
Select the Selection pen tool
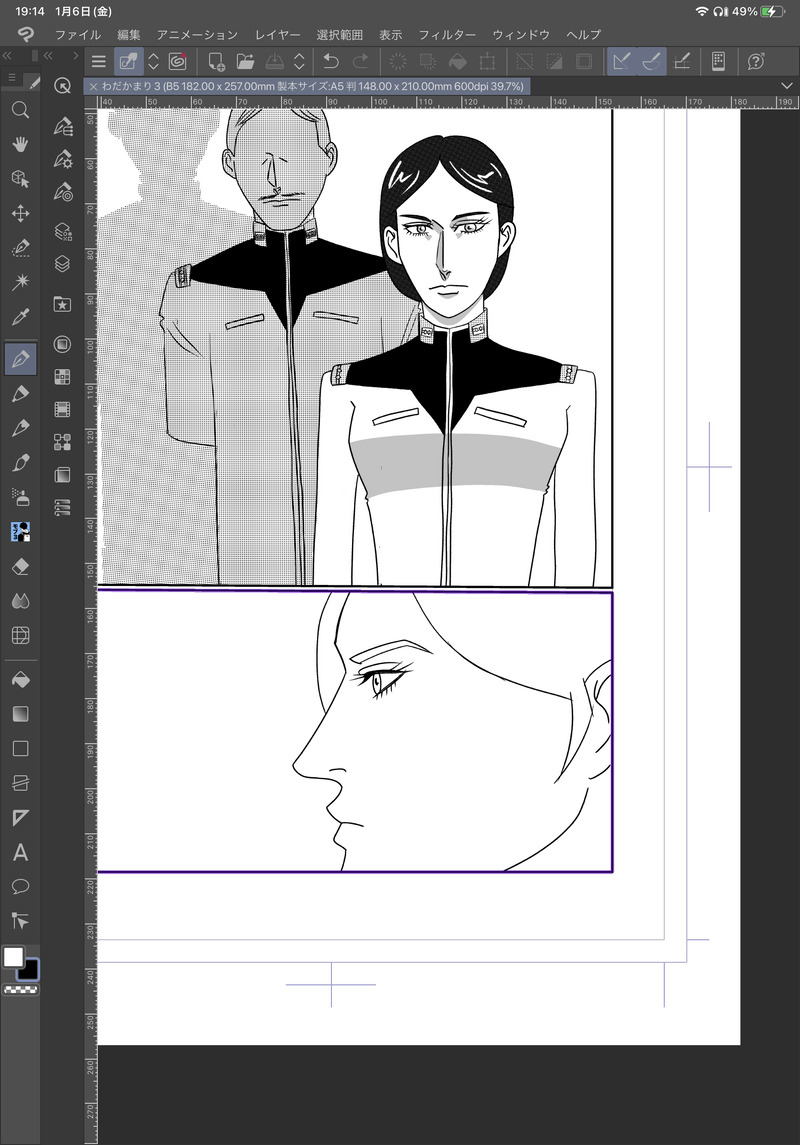pos(20,248)
